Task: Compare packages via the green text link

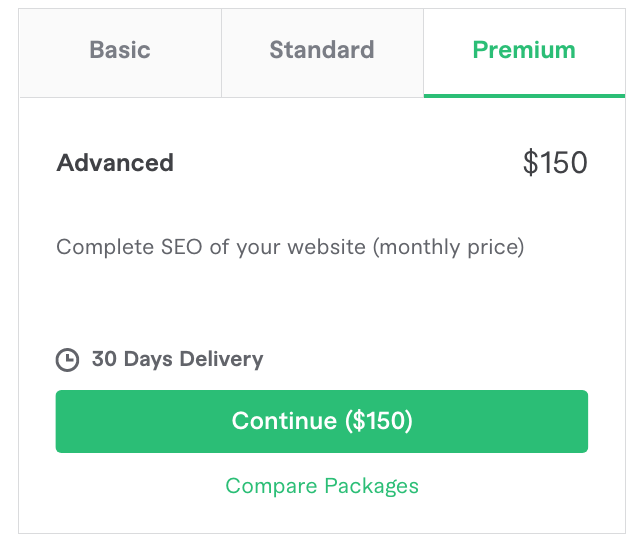Action: (x=322, y=486)
